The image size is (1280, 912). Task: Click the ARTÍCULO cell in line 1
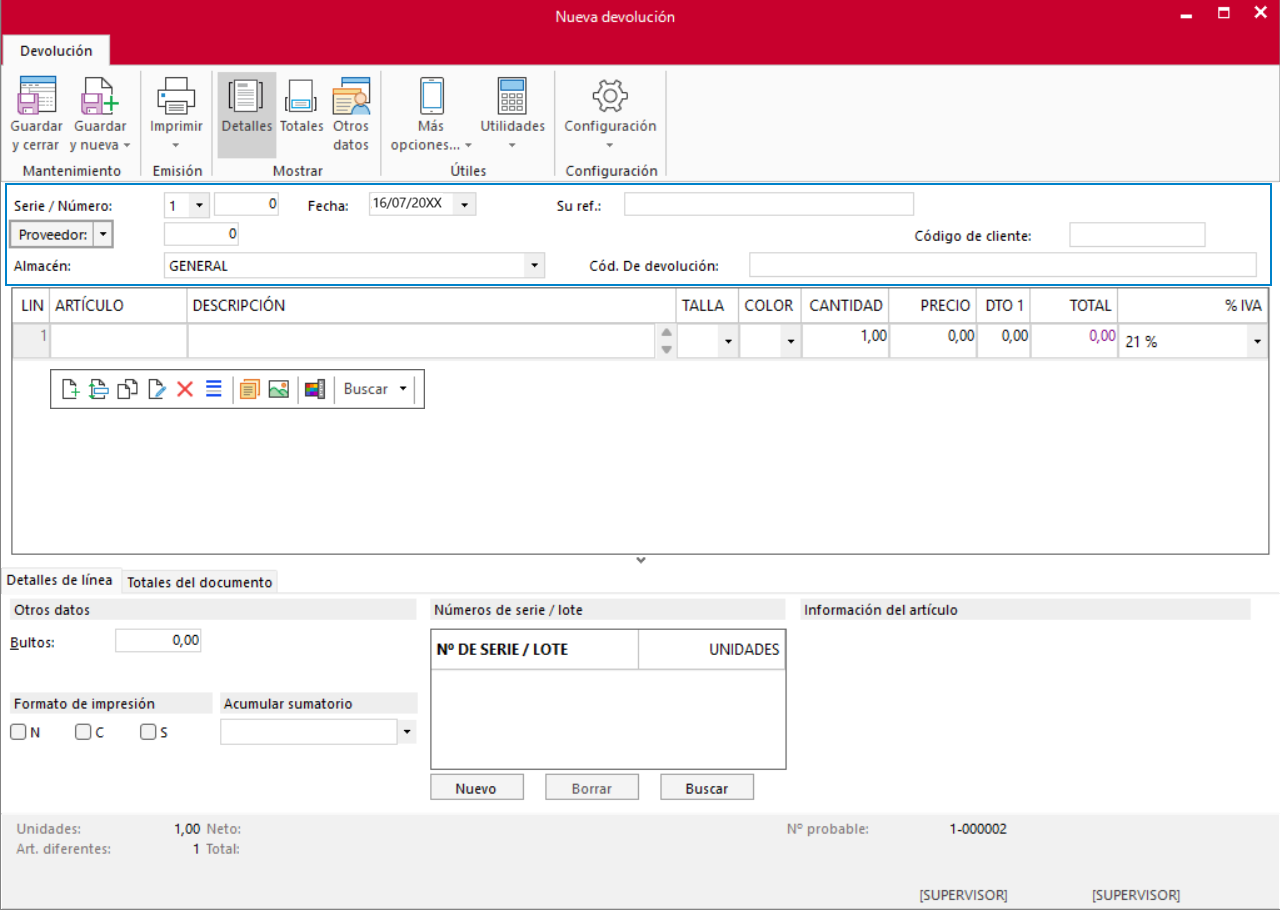[x=119, y=341]
